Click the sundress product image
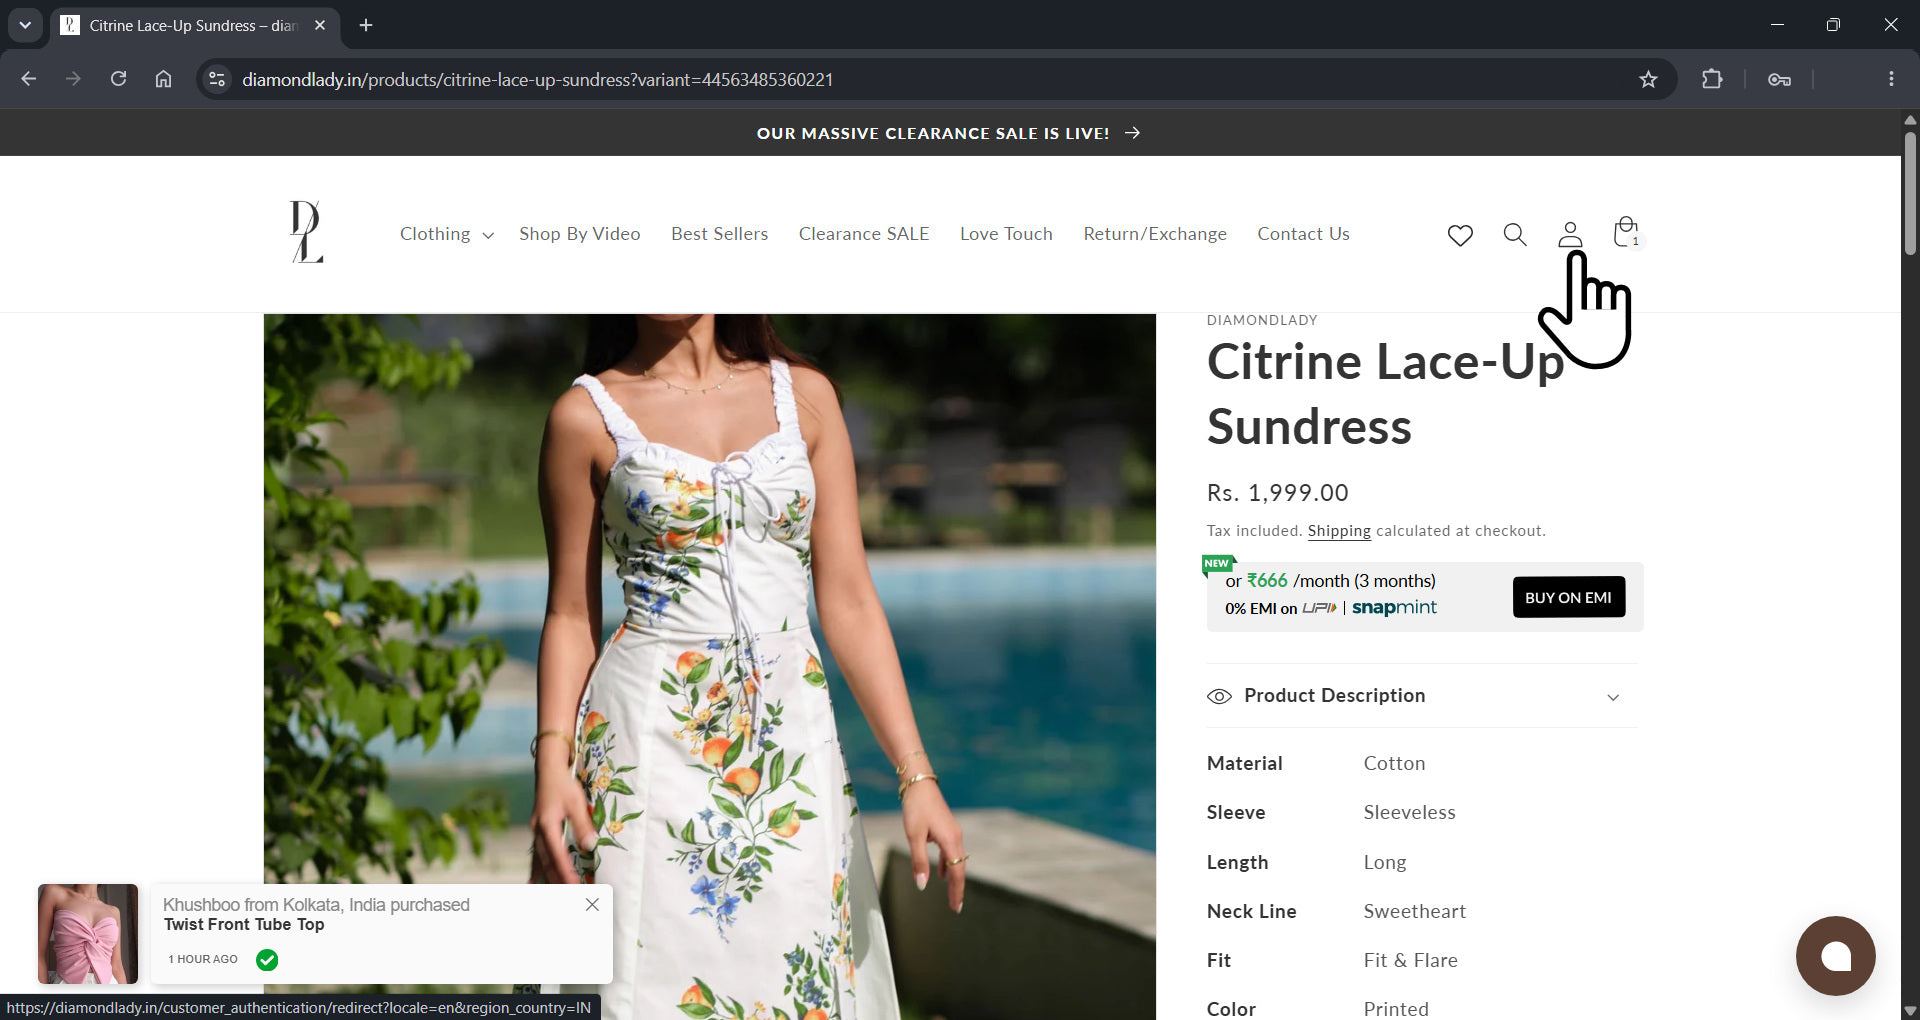 click(x=710, y=666)
